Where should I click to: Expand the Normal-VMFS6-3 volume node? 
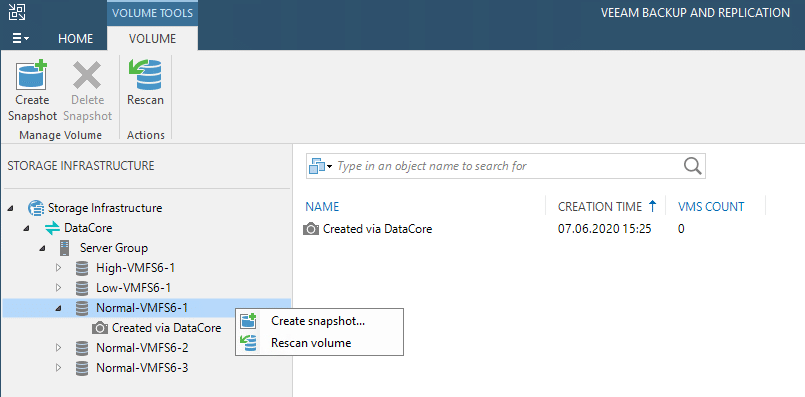coord(58,368)
